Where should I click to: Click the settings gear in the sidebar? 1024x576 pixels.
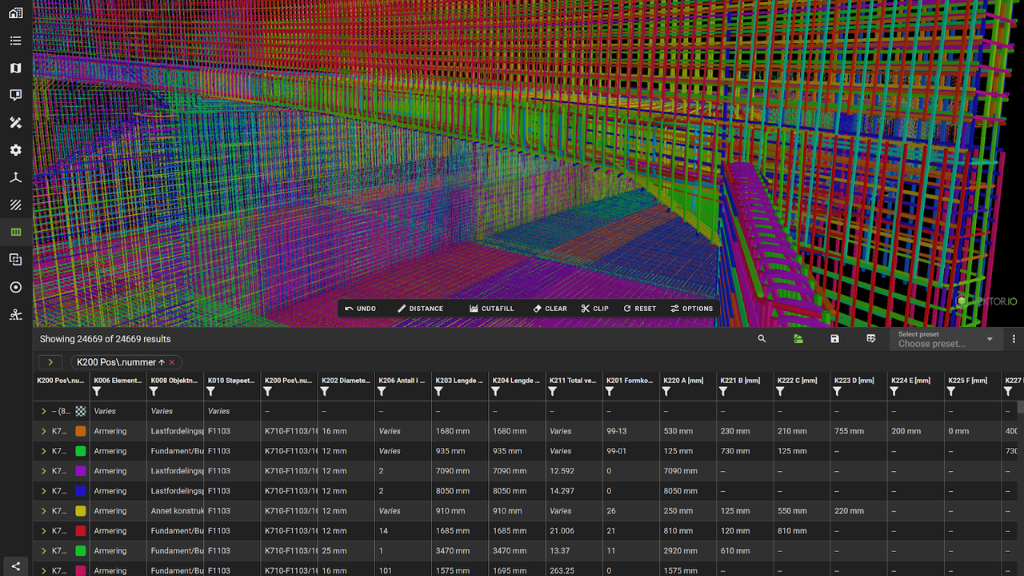coord(15,150)
